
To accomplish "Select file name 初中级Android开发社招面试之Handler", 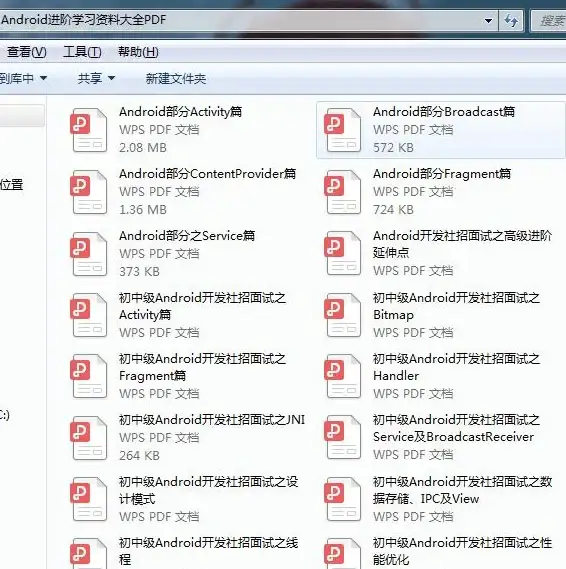I will click(x=456, y=367).
